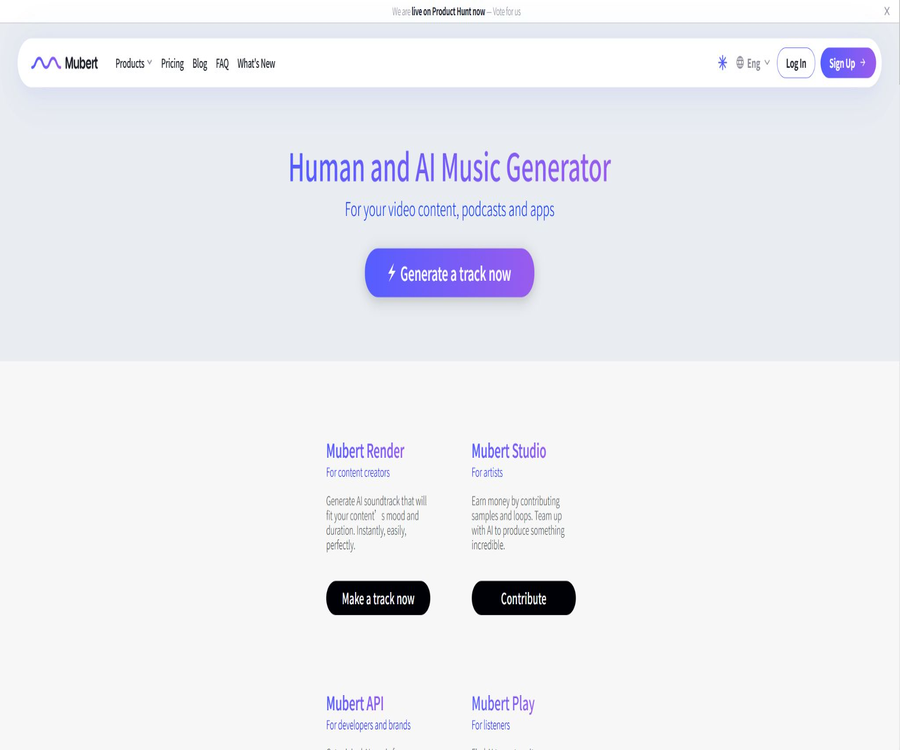Viewport: 900px width, 750px height.
Task: Click the Mubert wave logo icon
Action: click(46, 63)
